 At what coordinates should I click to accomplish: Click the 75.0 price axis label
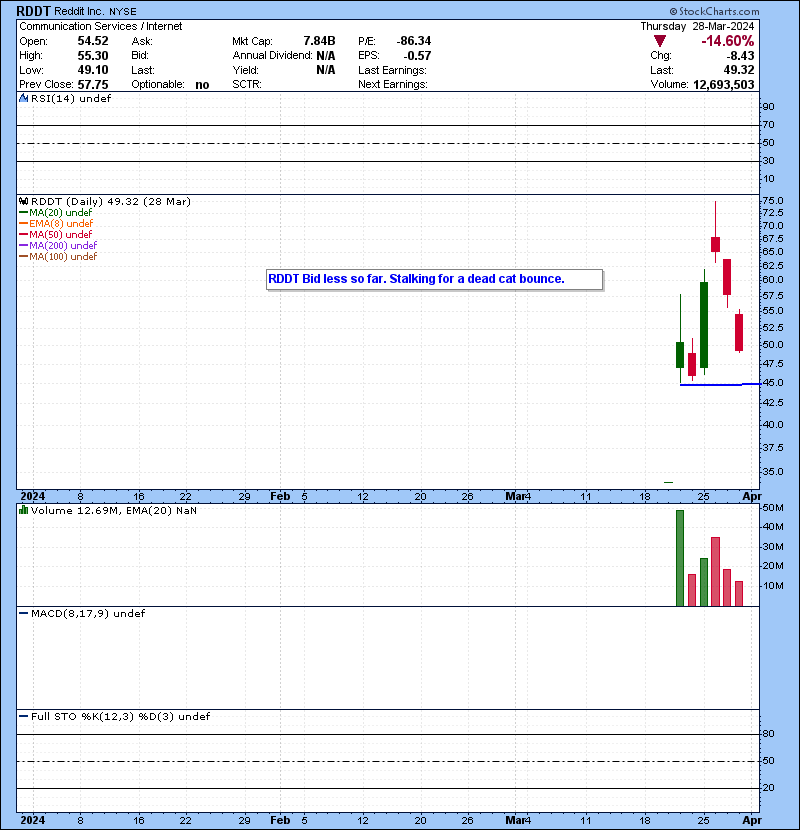pyautogui.click(x=773, y=201)
